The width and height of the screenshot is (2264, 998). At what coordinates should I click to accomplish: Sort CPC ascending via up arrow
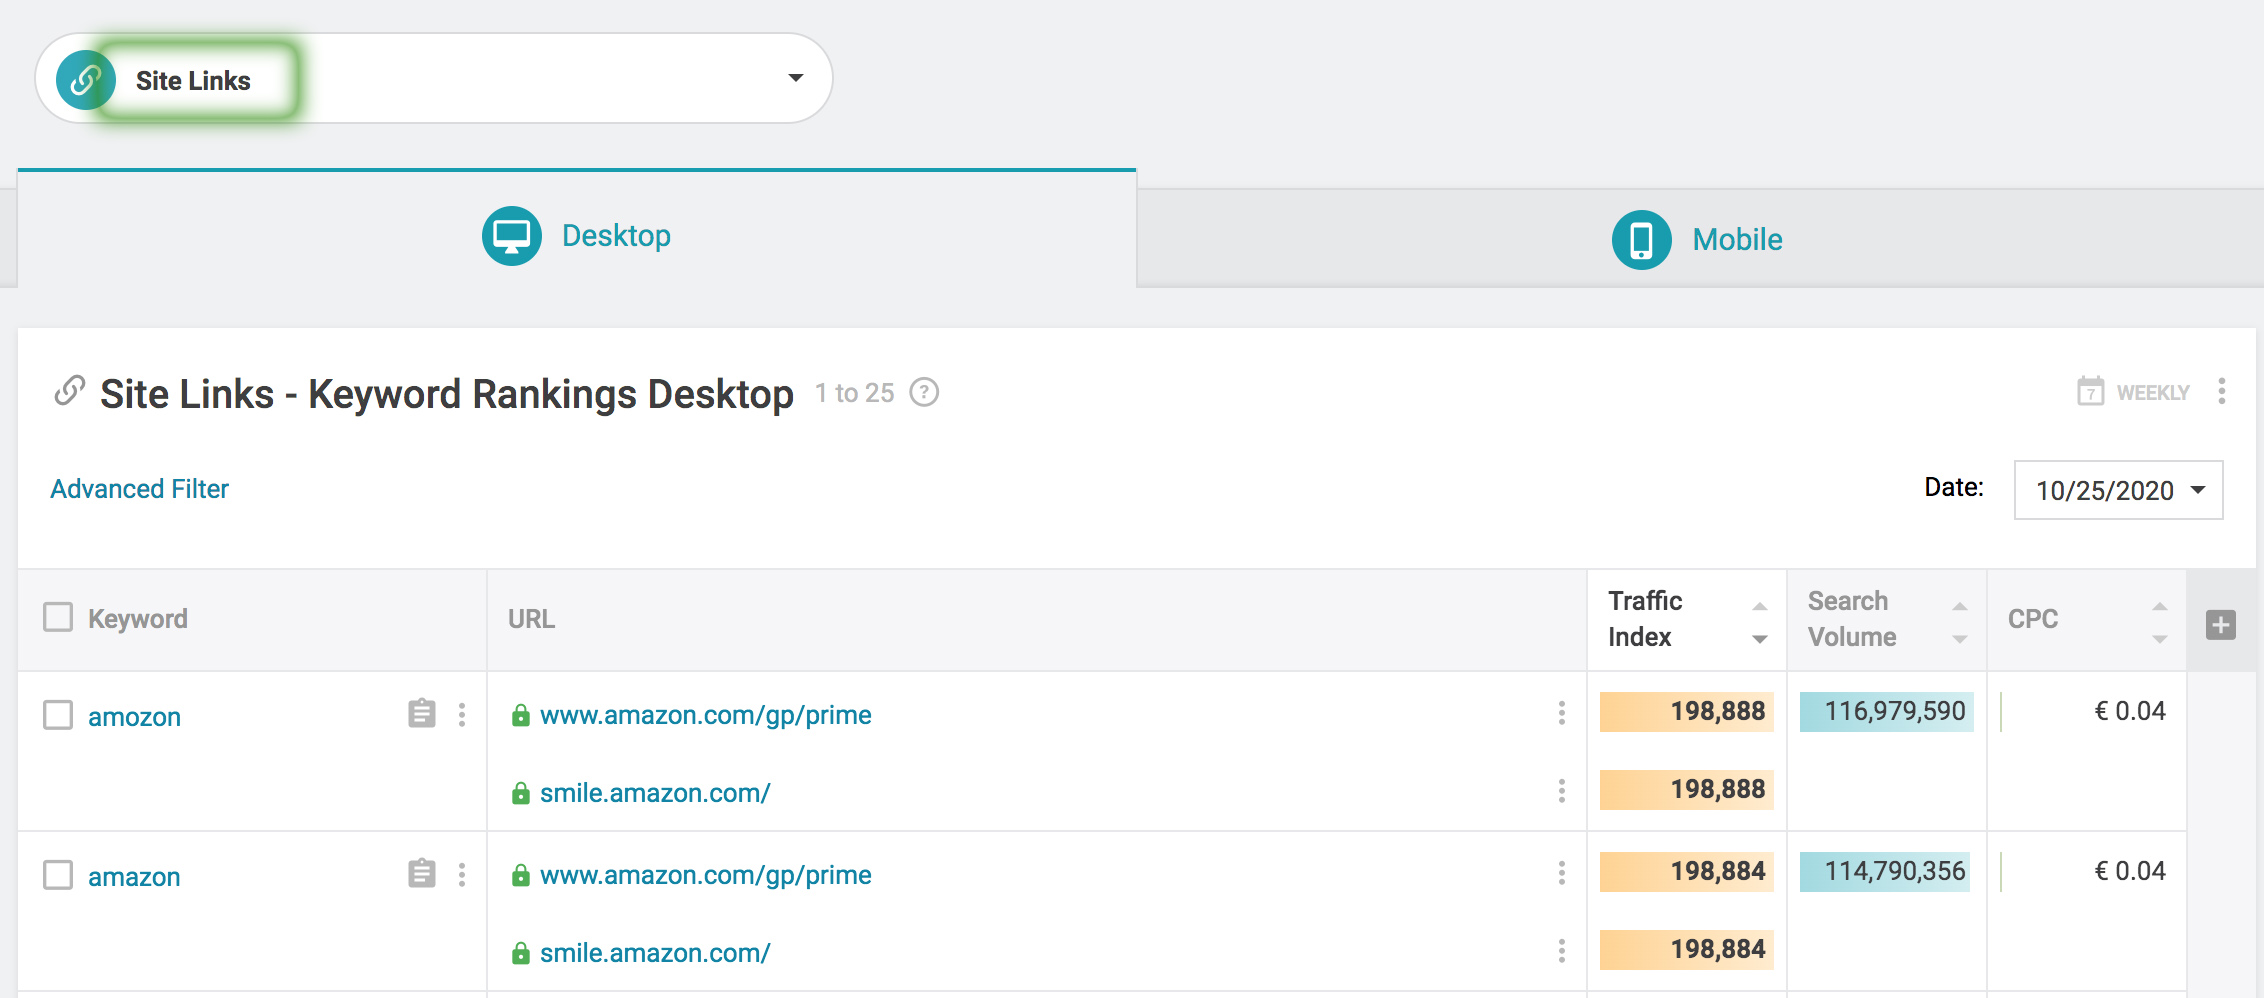point(2160,606)
